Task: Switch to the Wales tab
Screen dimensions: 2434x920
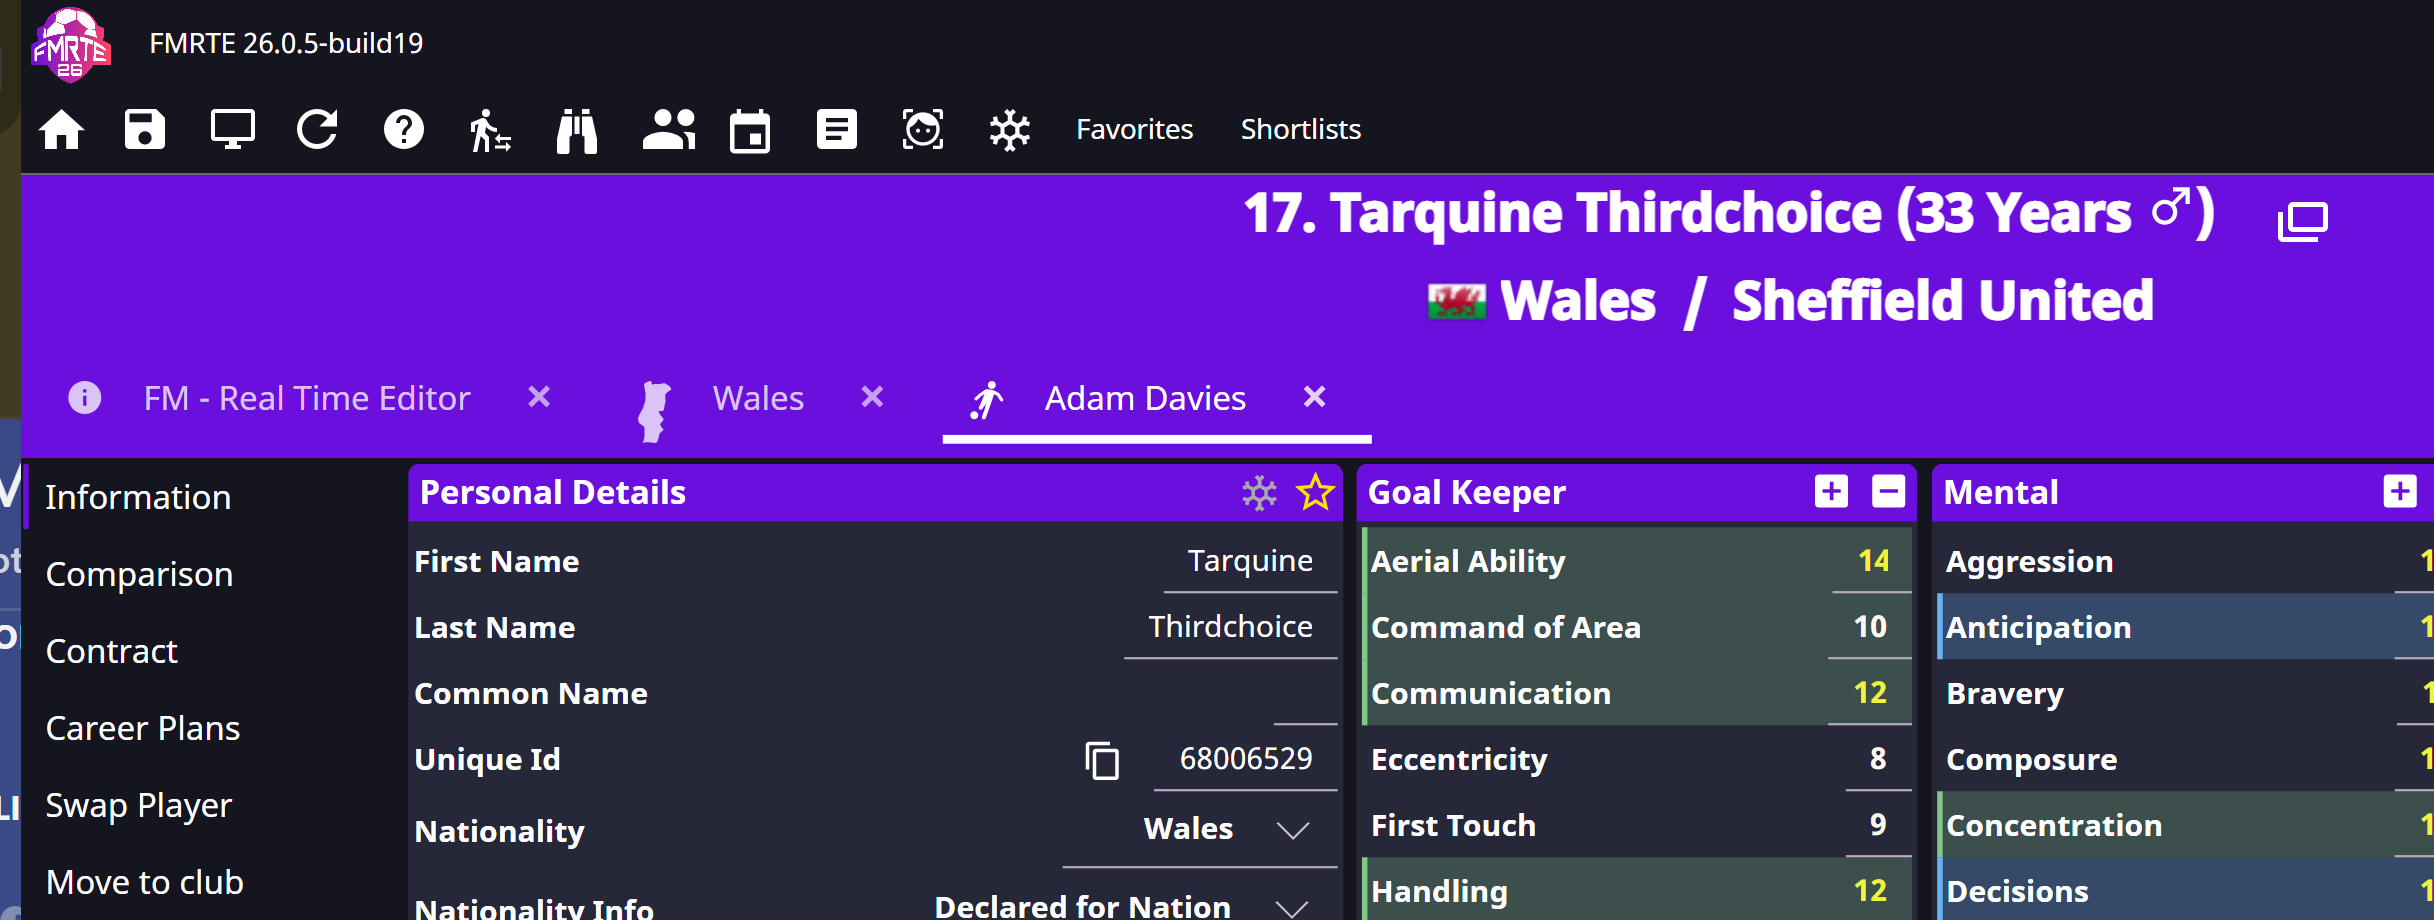Action: coord(758,398)
